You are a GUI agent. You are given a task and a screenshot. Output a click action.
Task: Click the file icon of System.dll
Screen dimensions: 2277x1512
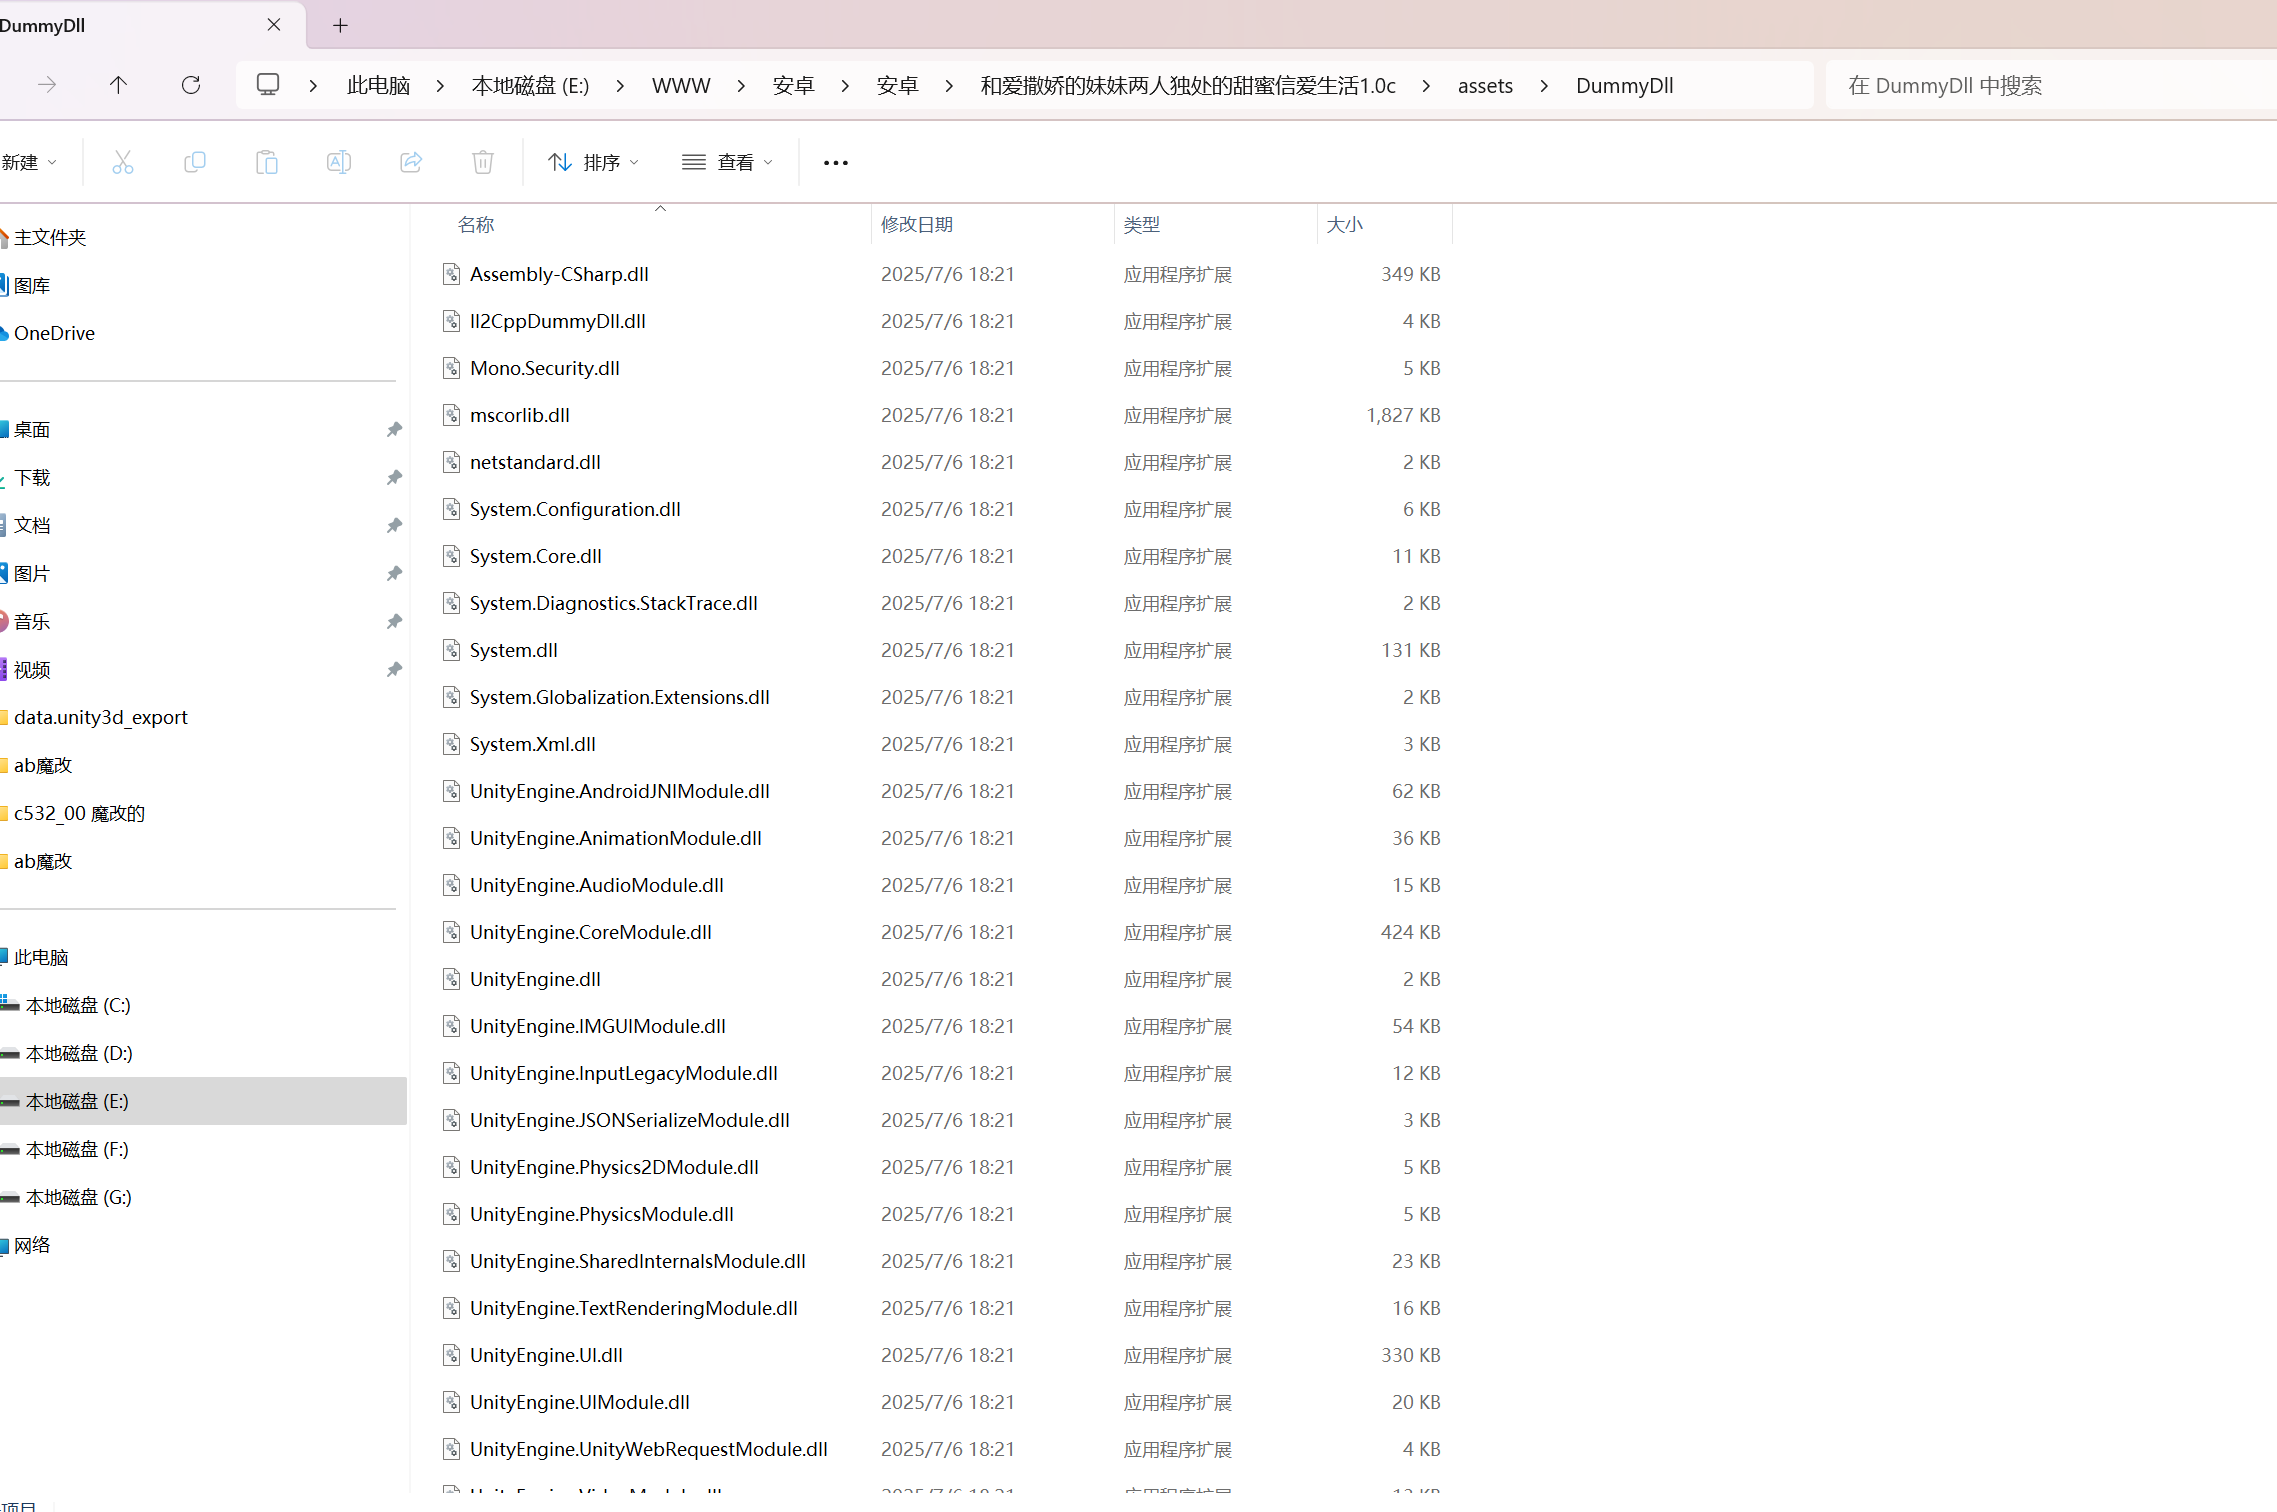click(x=452, y=650)
